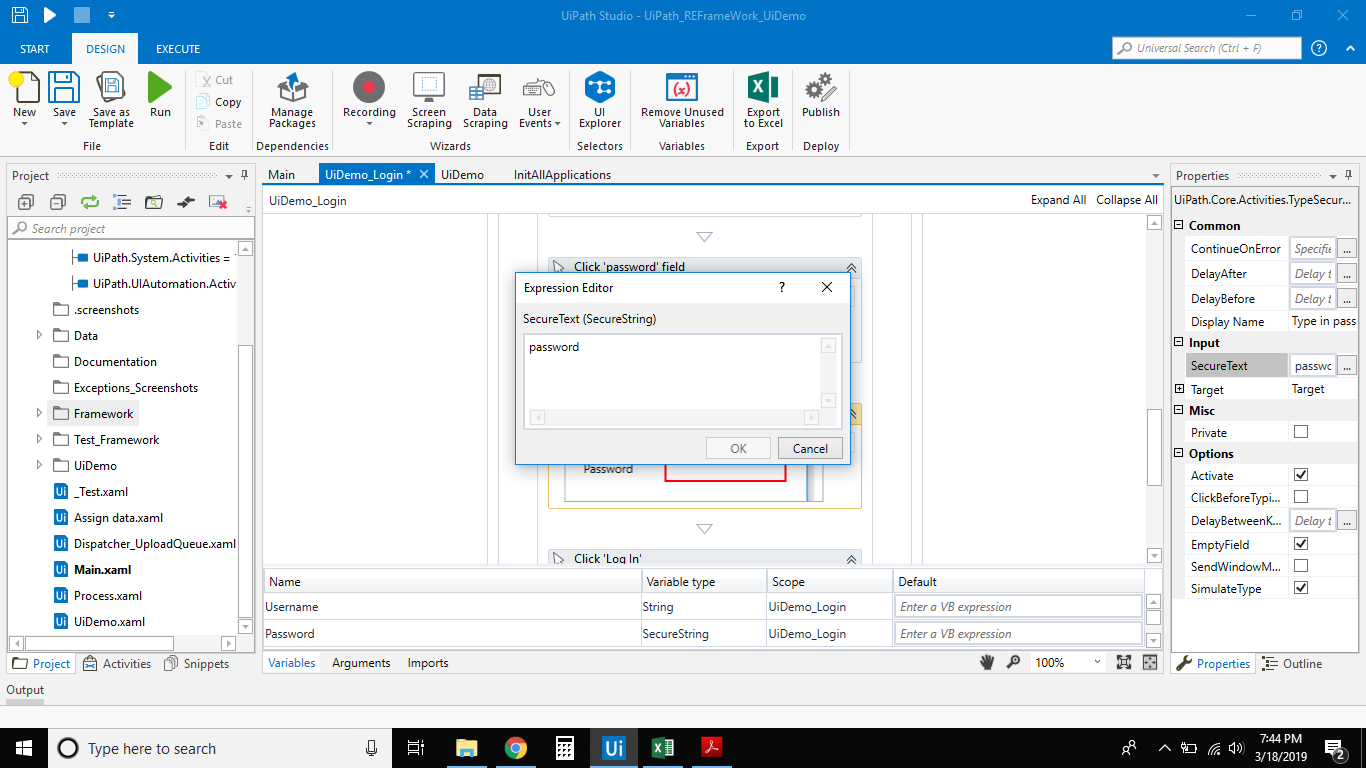
Task: Switch to the Arguments tab
Action: tap(361, 663)
